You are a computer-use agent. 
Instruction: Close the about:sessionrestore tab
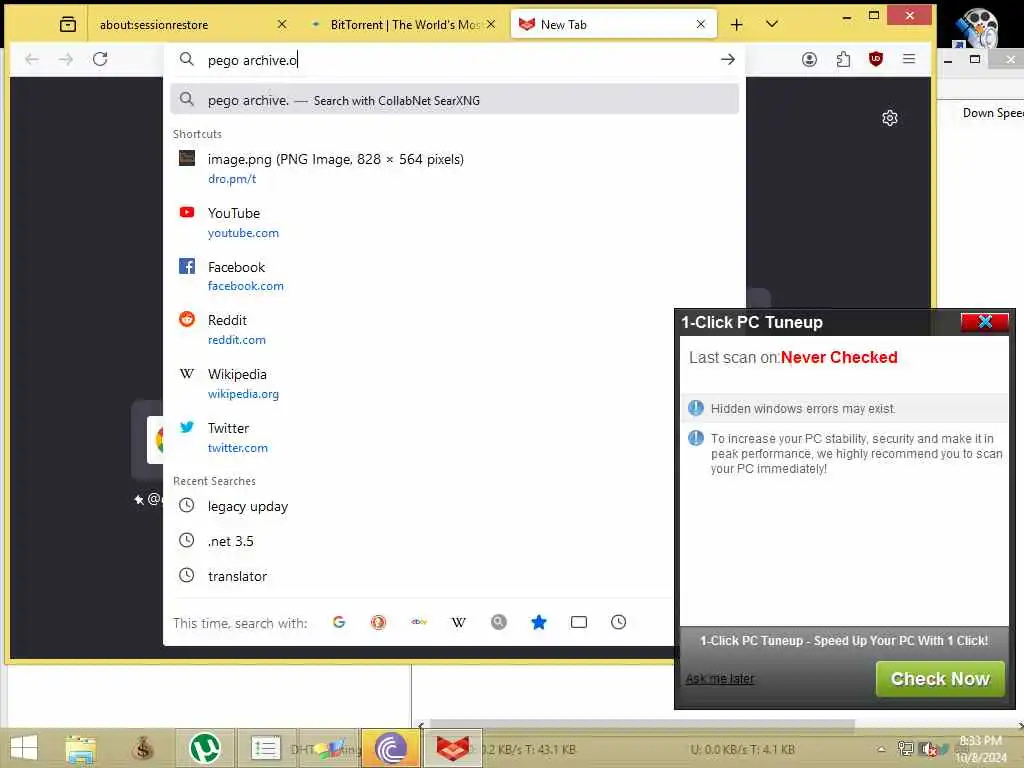(281, 25)
